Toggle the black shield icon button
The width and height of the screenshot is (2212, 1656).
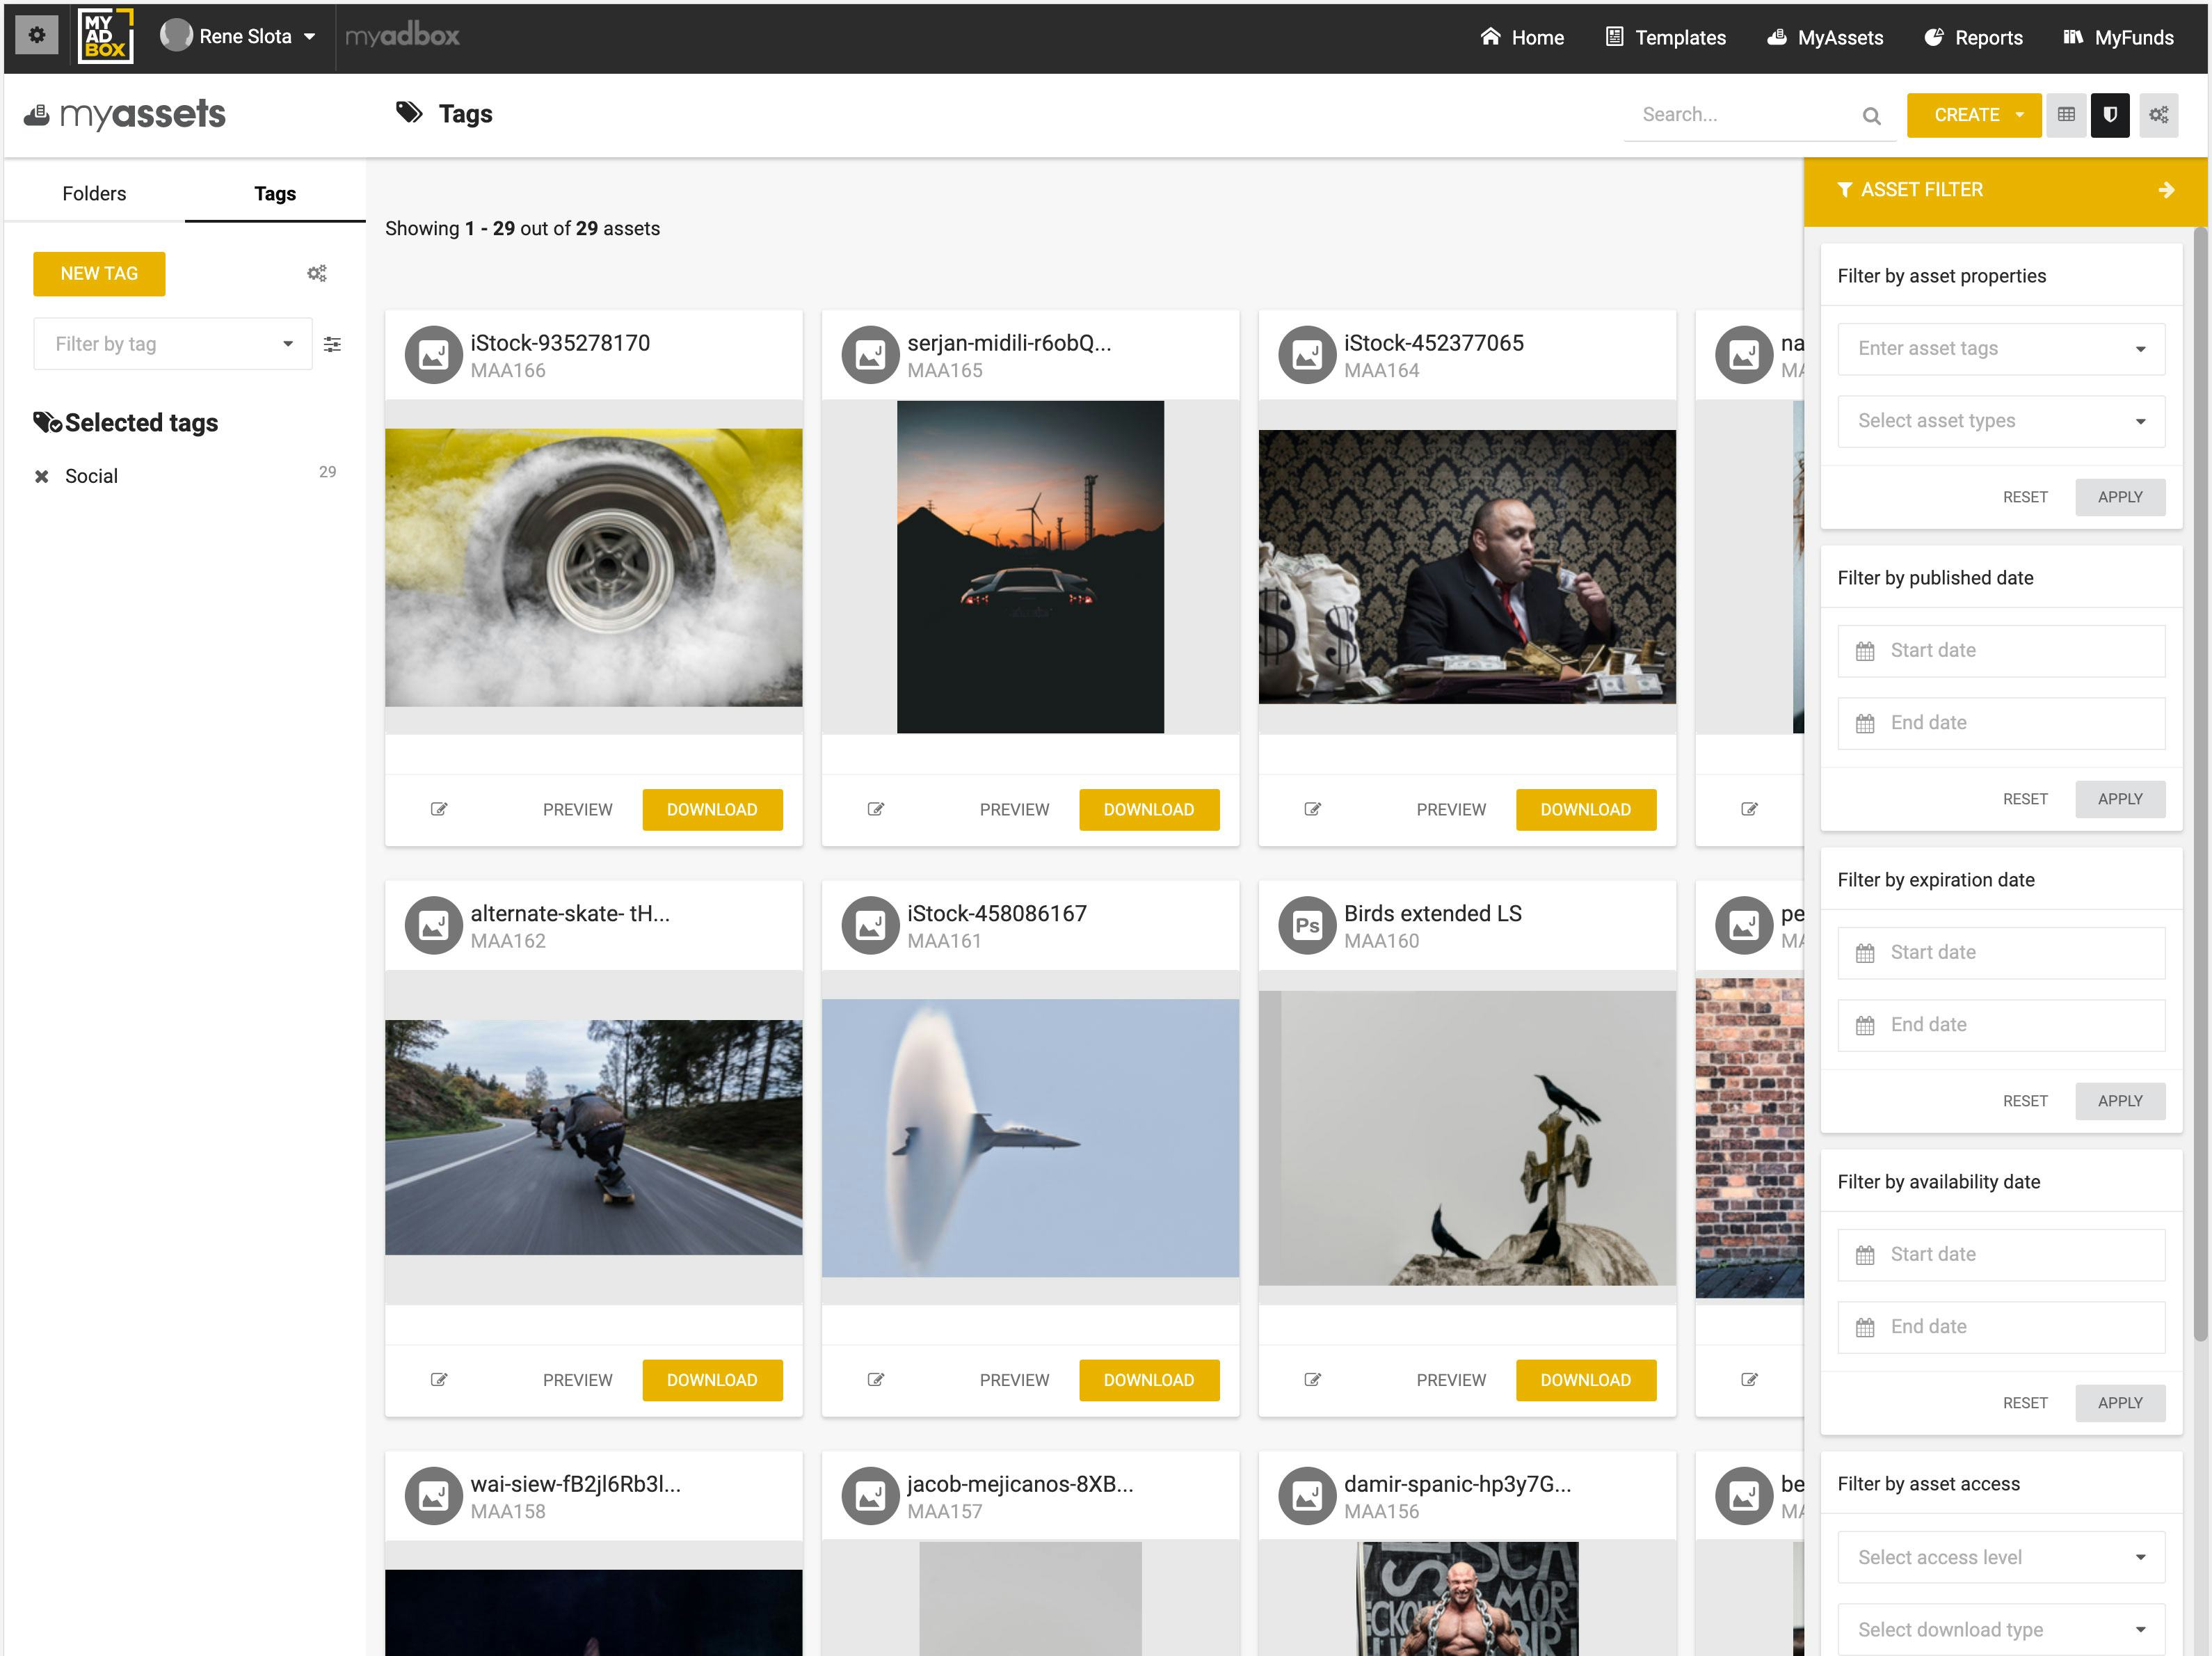pos(2110,115)
